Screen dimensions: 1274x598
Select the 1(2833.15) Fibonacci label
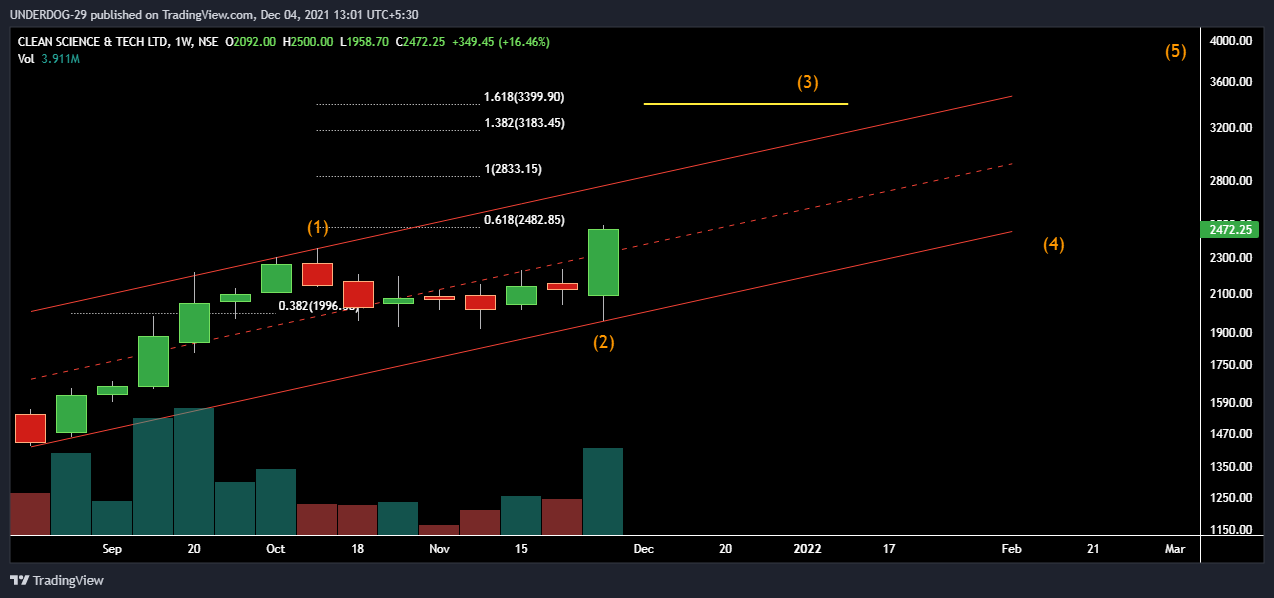click(x=513, y=169)
